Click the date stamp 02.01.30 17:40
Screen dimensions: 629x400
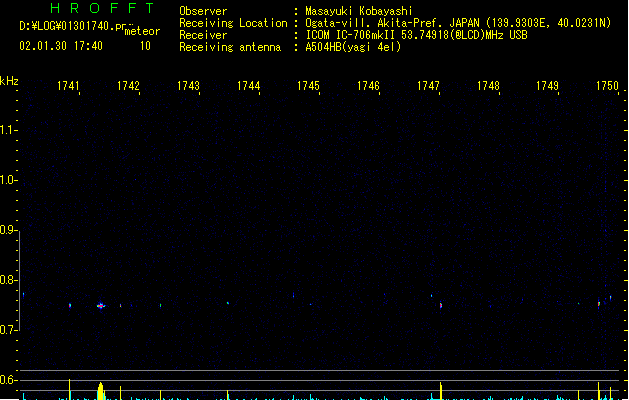61,46
